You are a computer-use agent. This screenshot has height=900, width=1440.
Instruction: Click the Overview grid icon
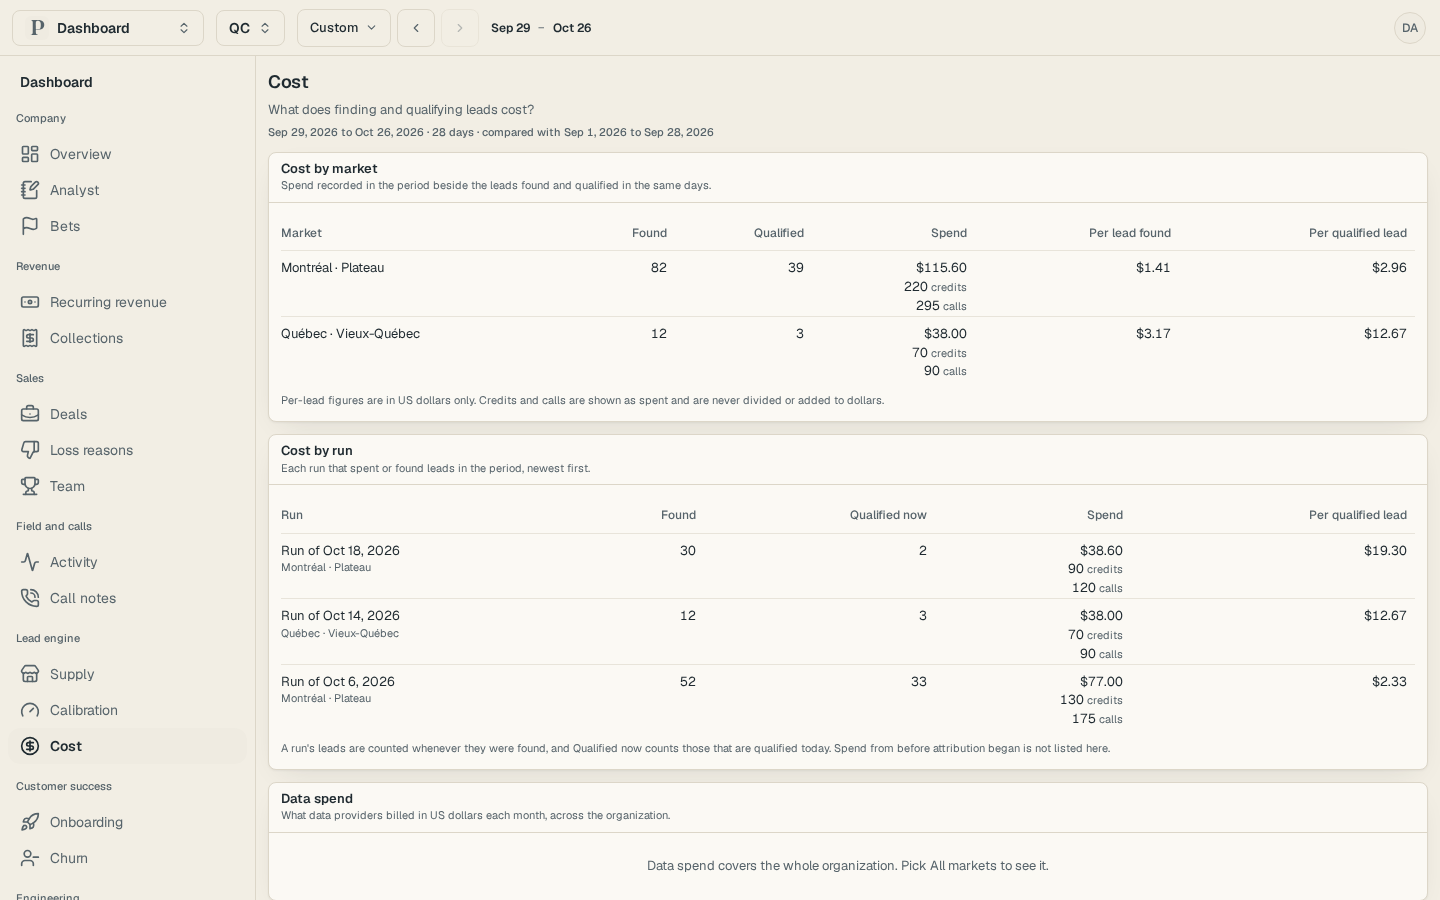coord(30,154)
